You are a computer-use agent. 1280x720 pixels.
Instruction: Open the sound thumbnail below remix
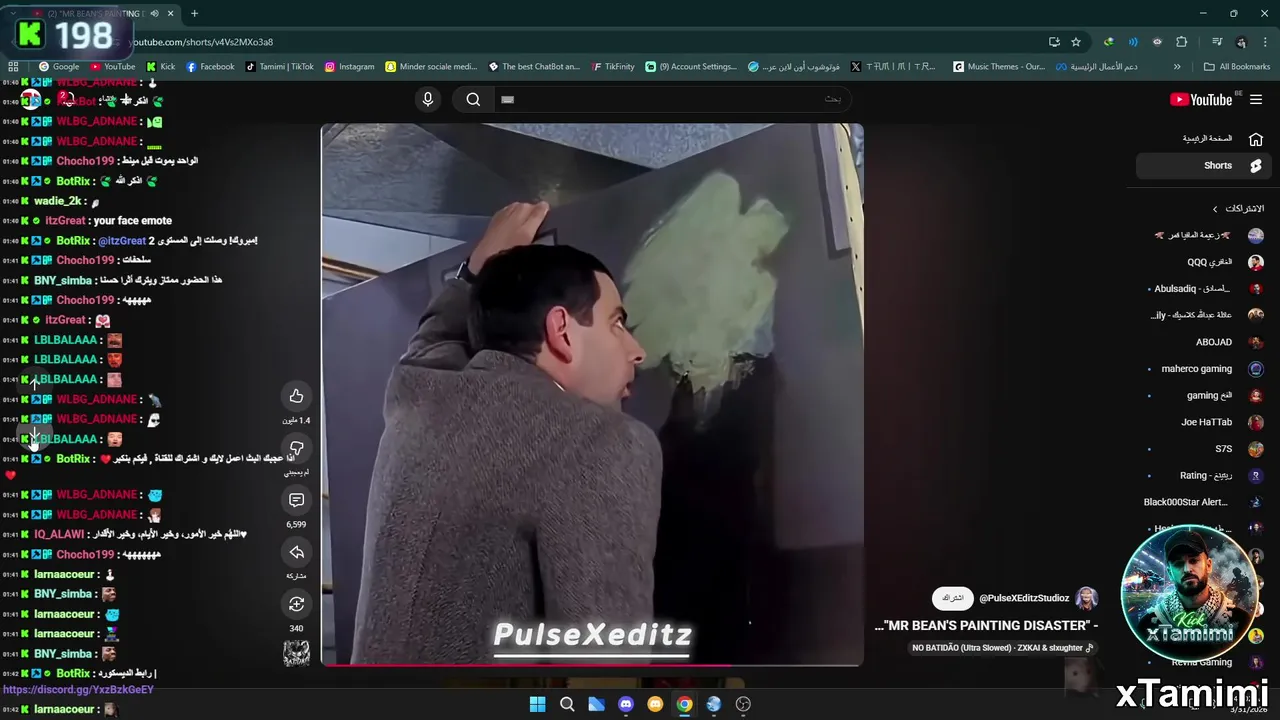296,653
